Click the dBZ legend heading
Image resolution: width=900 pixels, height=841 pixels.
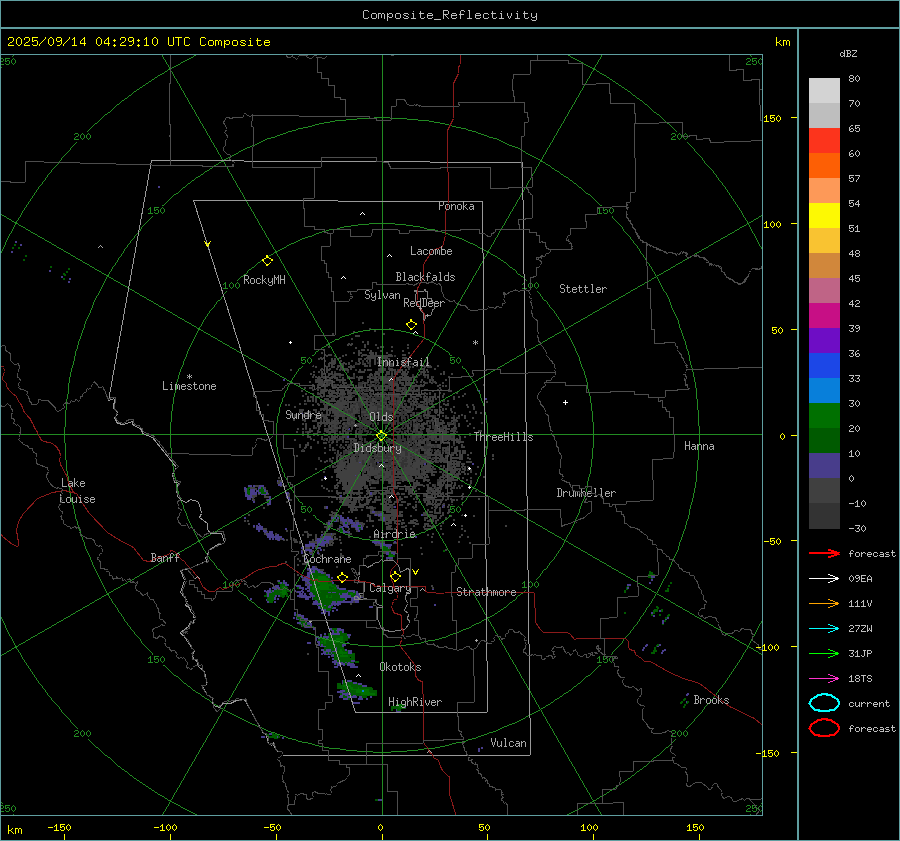pyautogui.click(x=848, y=53)
